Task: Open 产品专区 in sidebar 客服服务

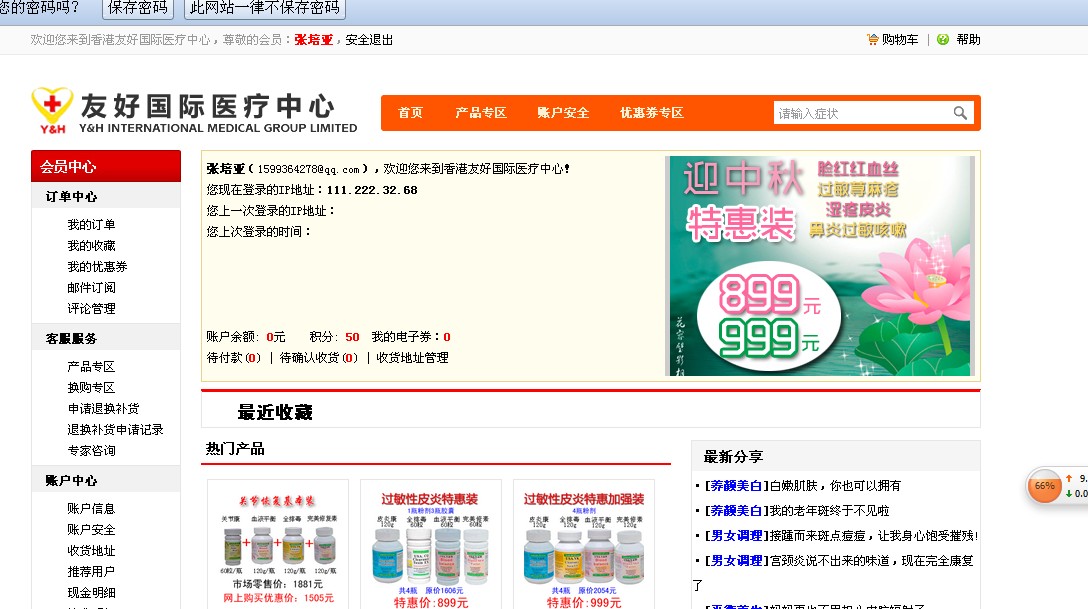Action: pos(91,366)
